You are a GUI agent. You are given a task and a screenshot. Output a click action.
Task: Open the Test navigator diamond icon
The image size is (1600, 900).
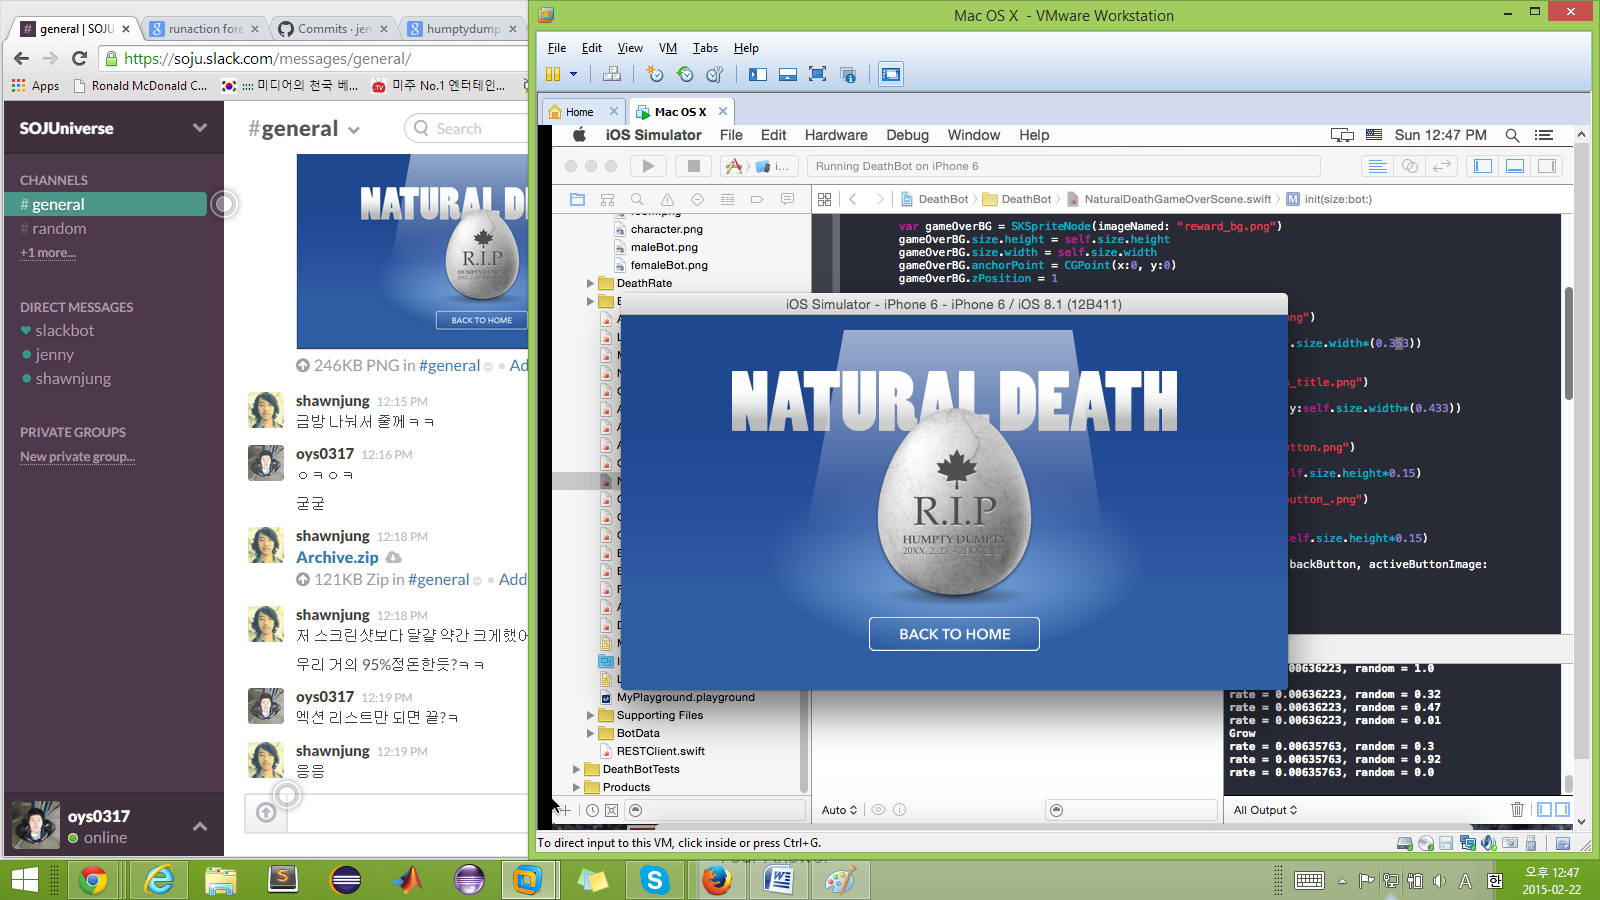pyautogui.click(x=697, y=199)
